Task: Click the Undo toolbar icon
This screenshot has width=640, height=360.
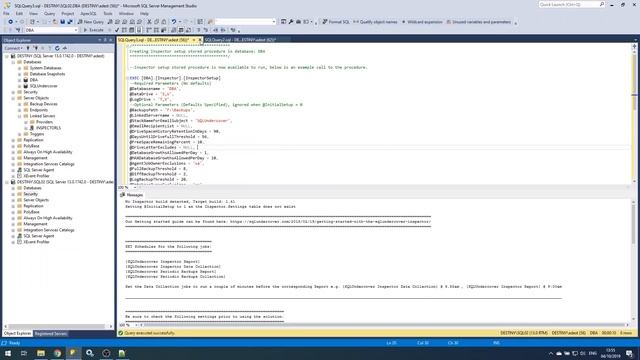Action: pyautogui.click(x=174, y=22)
